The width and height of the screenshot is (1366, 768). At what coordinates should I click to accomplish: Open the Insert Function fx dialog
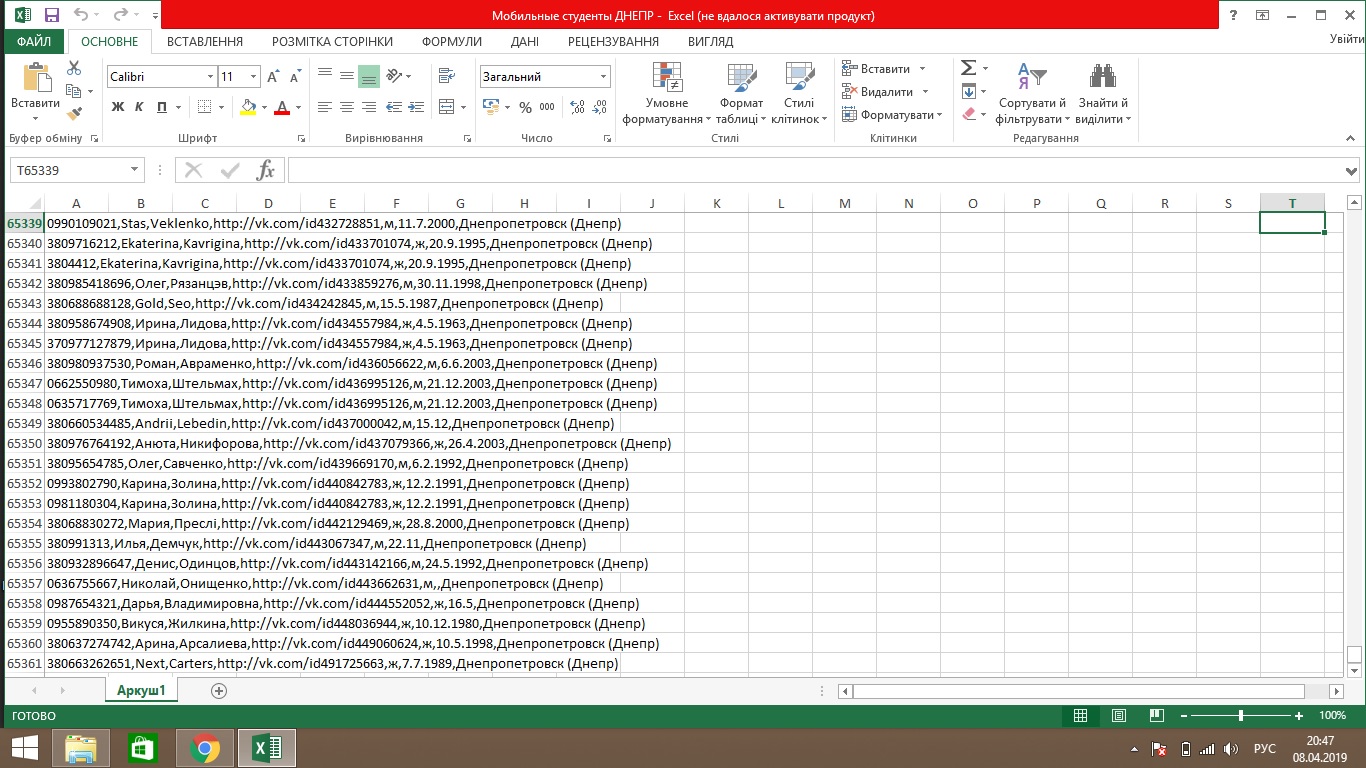[266, 170]
